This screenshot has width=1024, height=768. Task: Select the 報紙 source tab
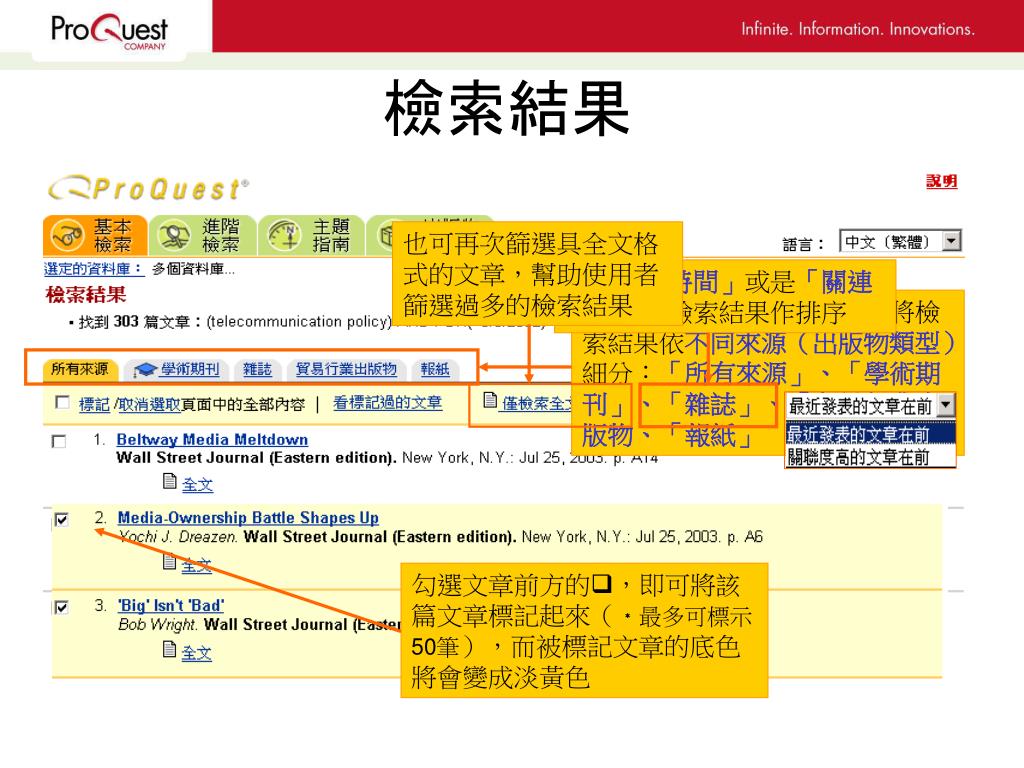[x=435, y=370]
